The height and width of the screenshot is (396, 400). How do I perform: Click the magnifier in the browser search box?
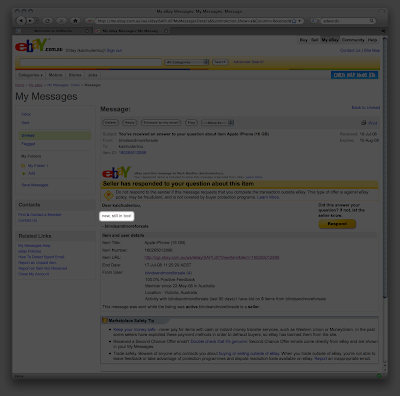[371, 21]
